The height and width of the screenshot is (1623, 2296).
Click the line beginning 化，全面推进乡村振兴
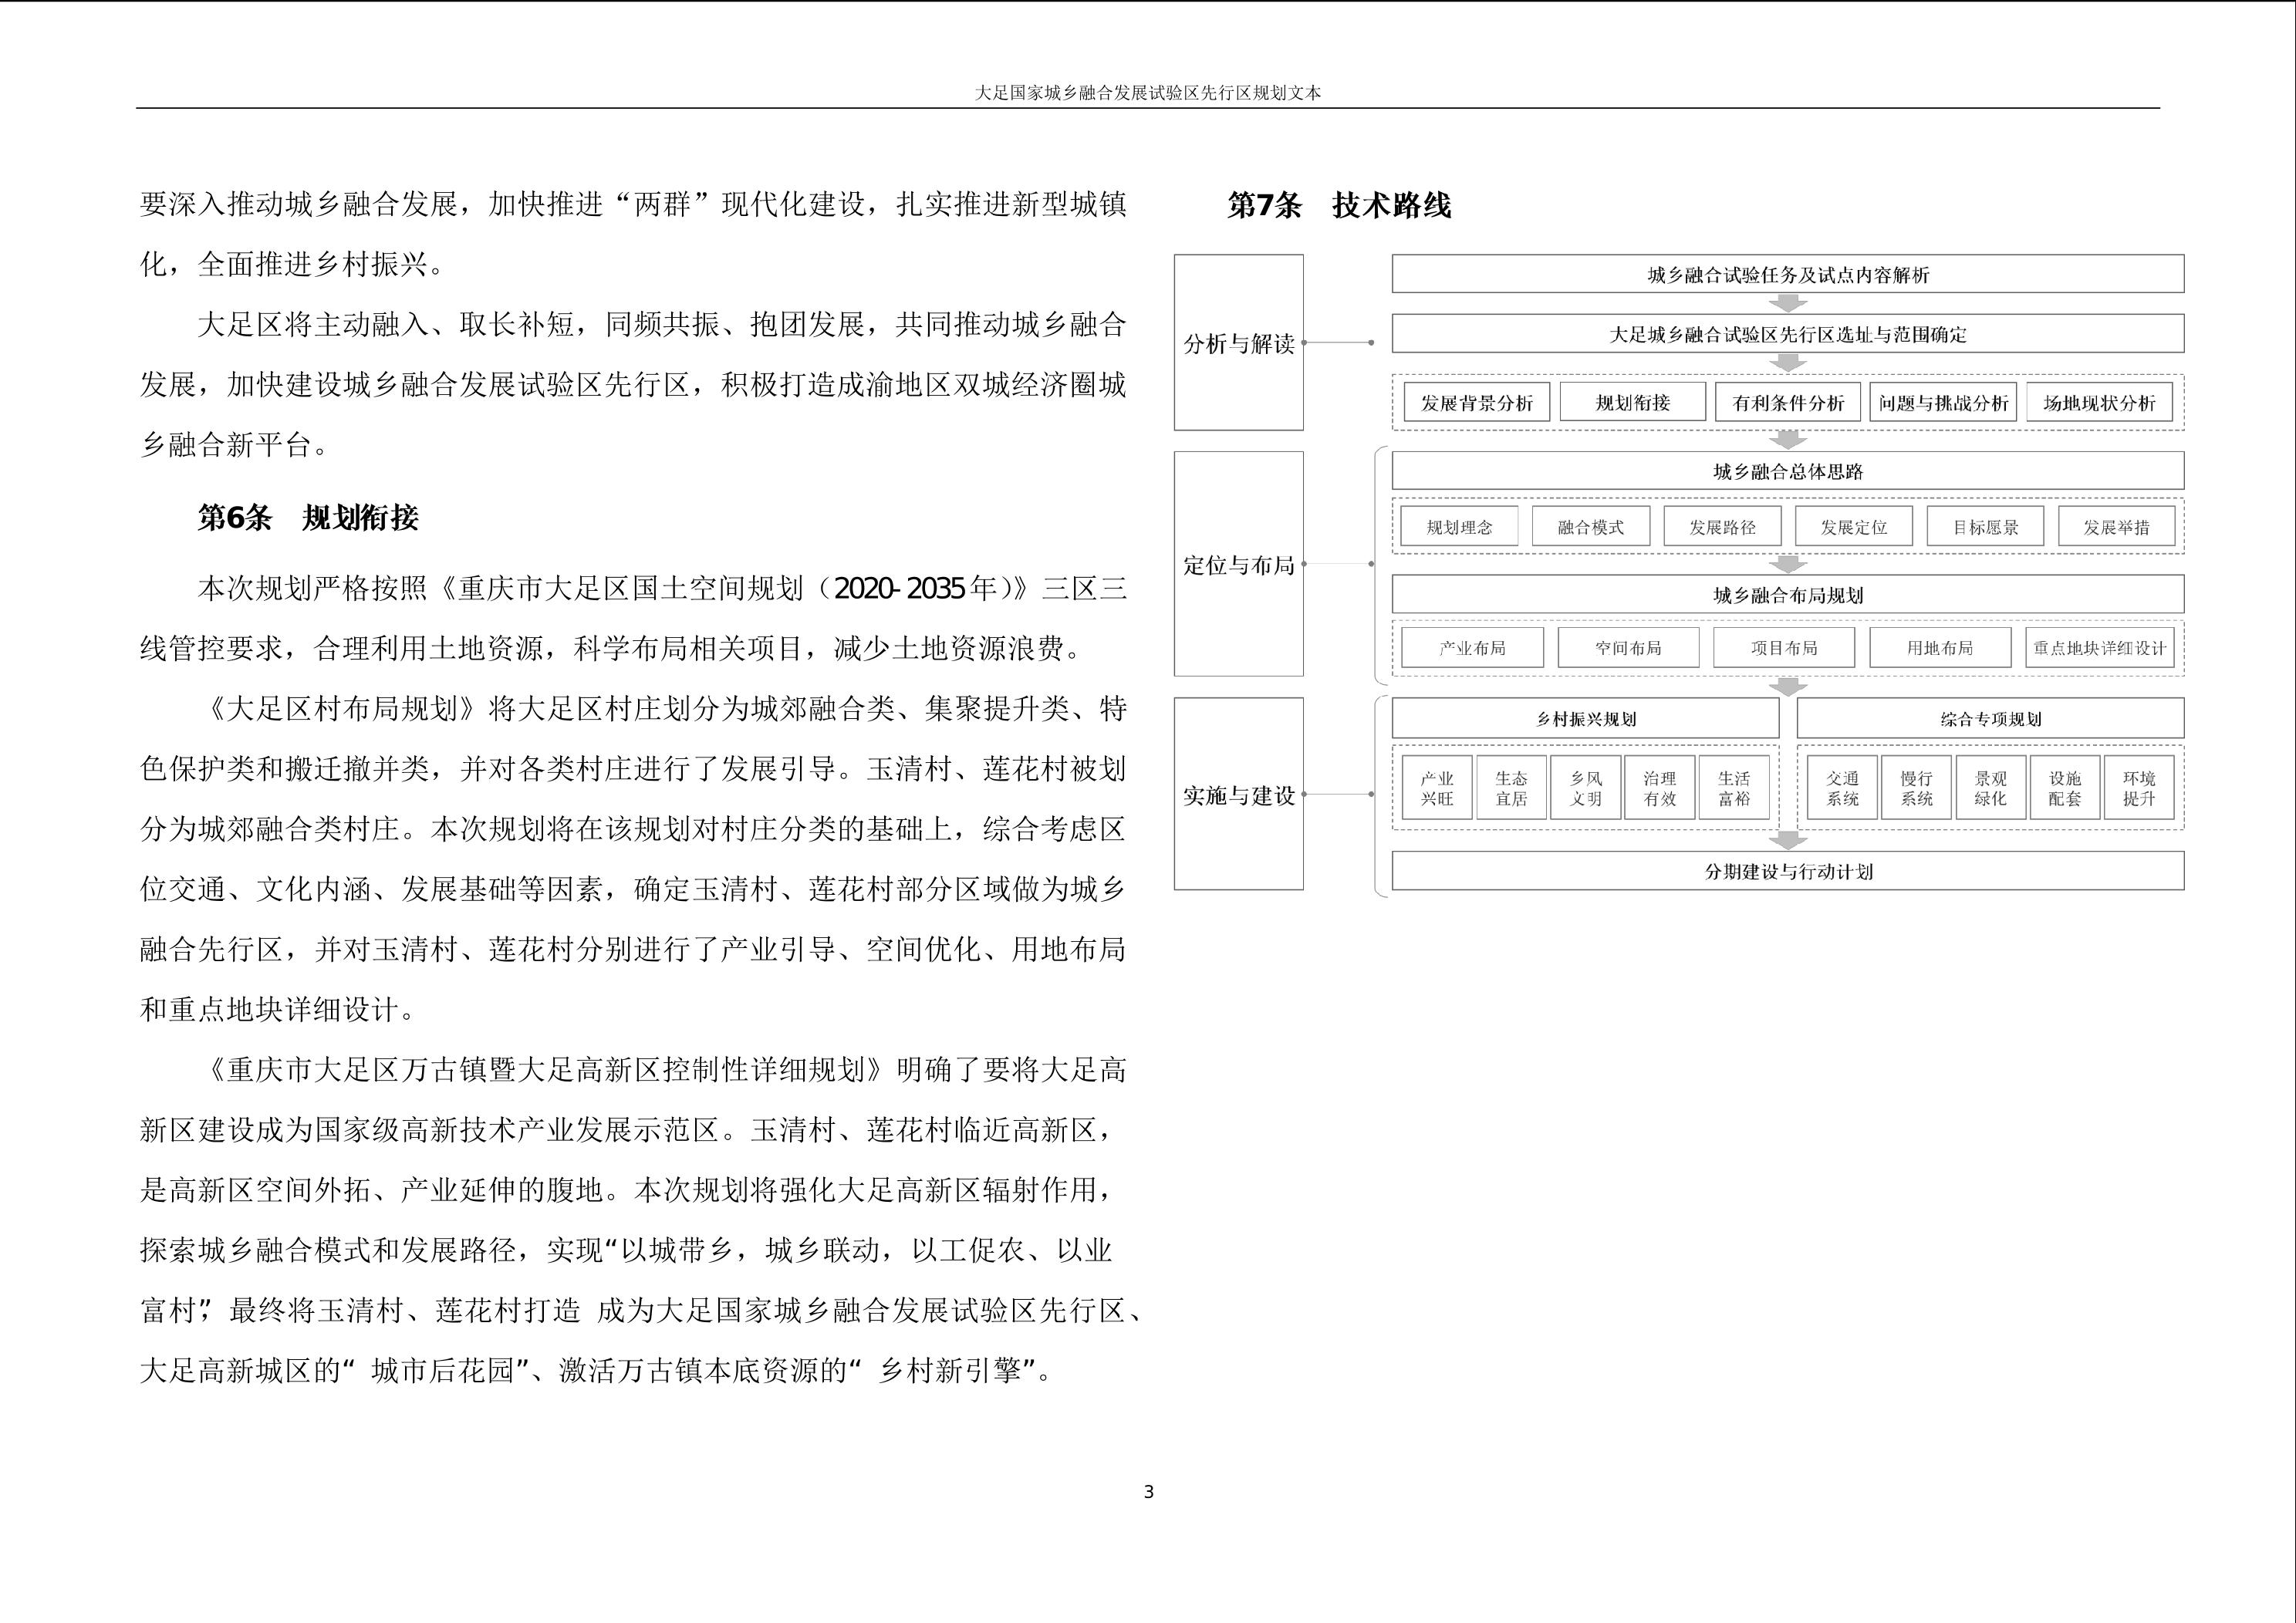coord(293,264)
